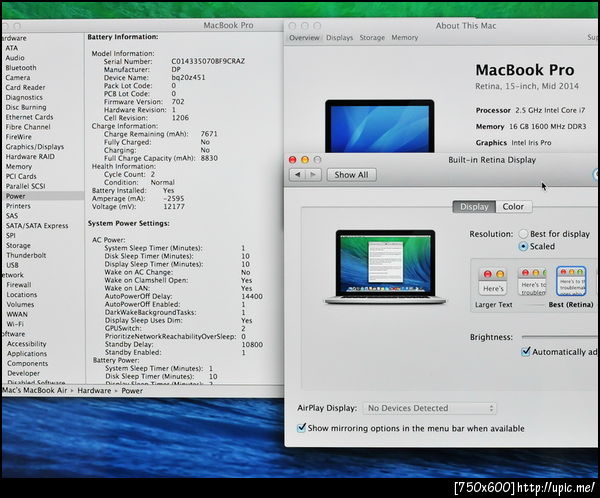Select Volumes under Network
The height and width of the screenshot is (498, 600).
click(20, 305)
